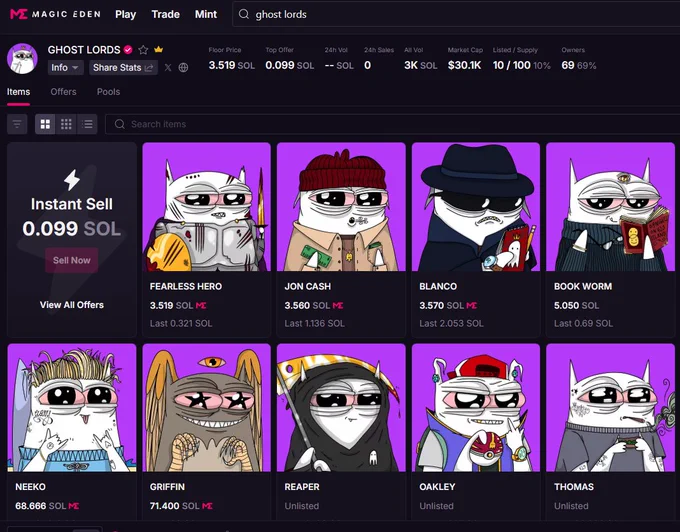Click the FEARLESS HERO title text
The image size is (680, 532).
186,287
